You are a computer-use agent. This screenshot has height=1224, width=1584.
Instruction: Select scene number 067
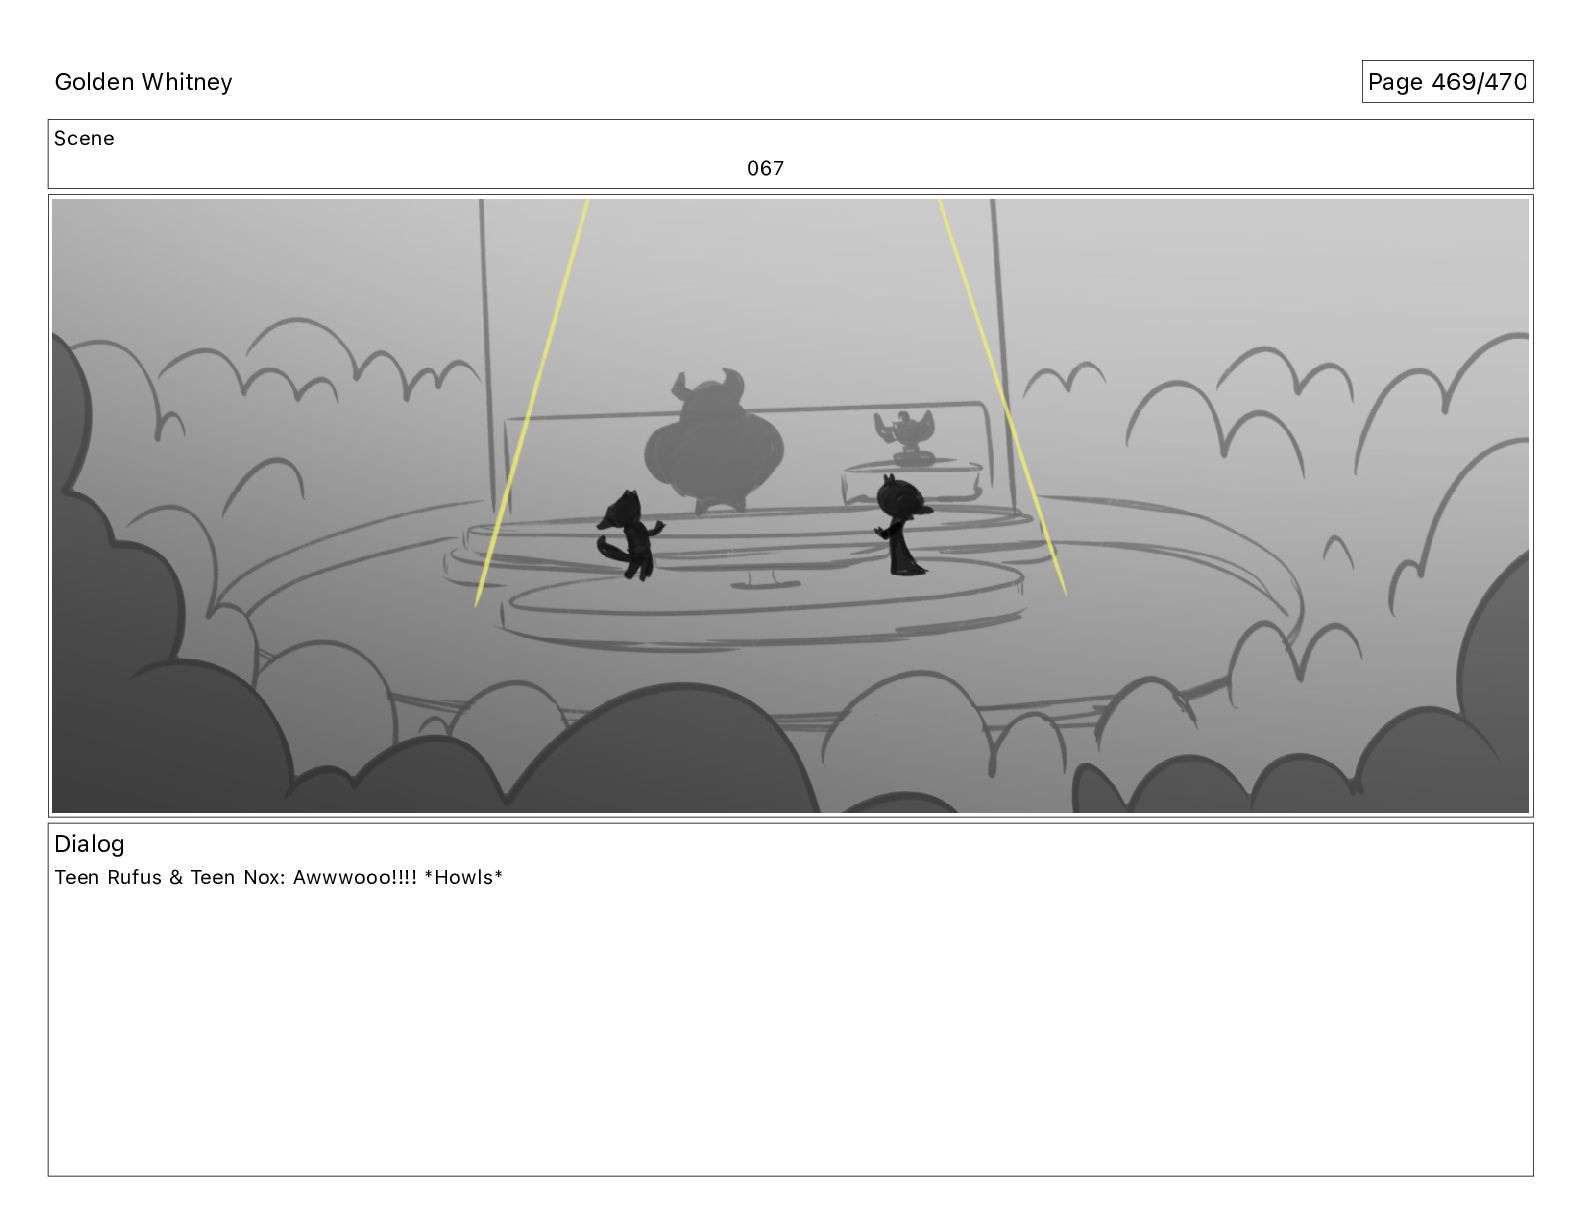tap(765, 168)
